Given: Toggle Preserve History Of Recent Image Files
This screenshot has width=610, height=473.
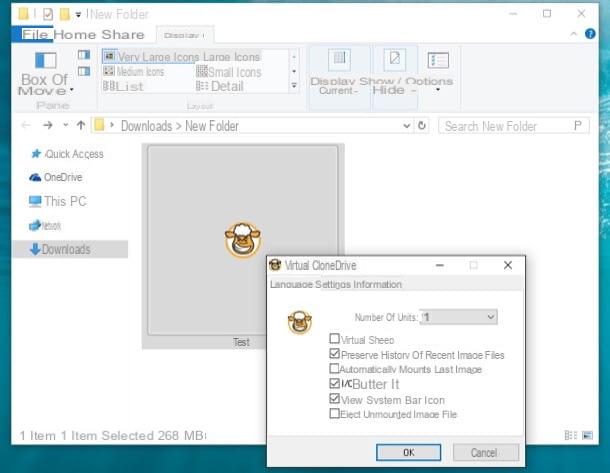Looking at the screenshot, I should click(x=334, y=353).
